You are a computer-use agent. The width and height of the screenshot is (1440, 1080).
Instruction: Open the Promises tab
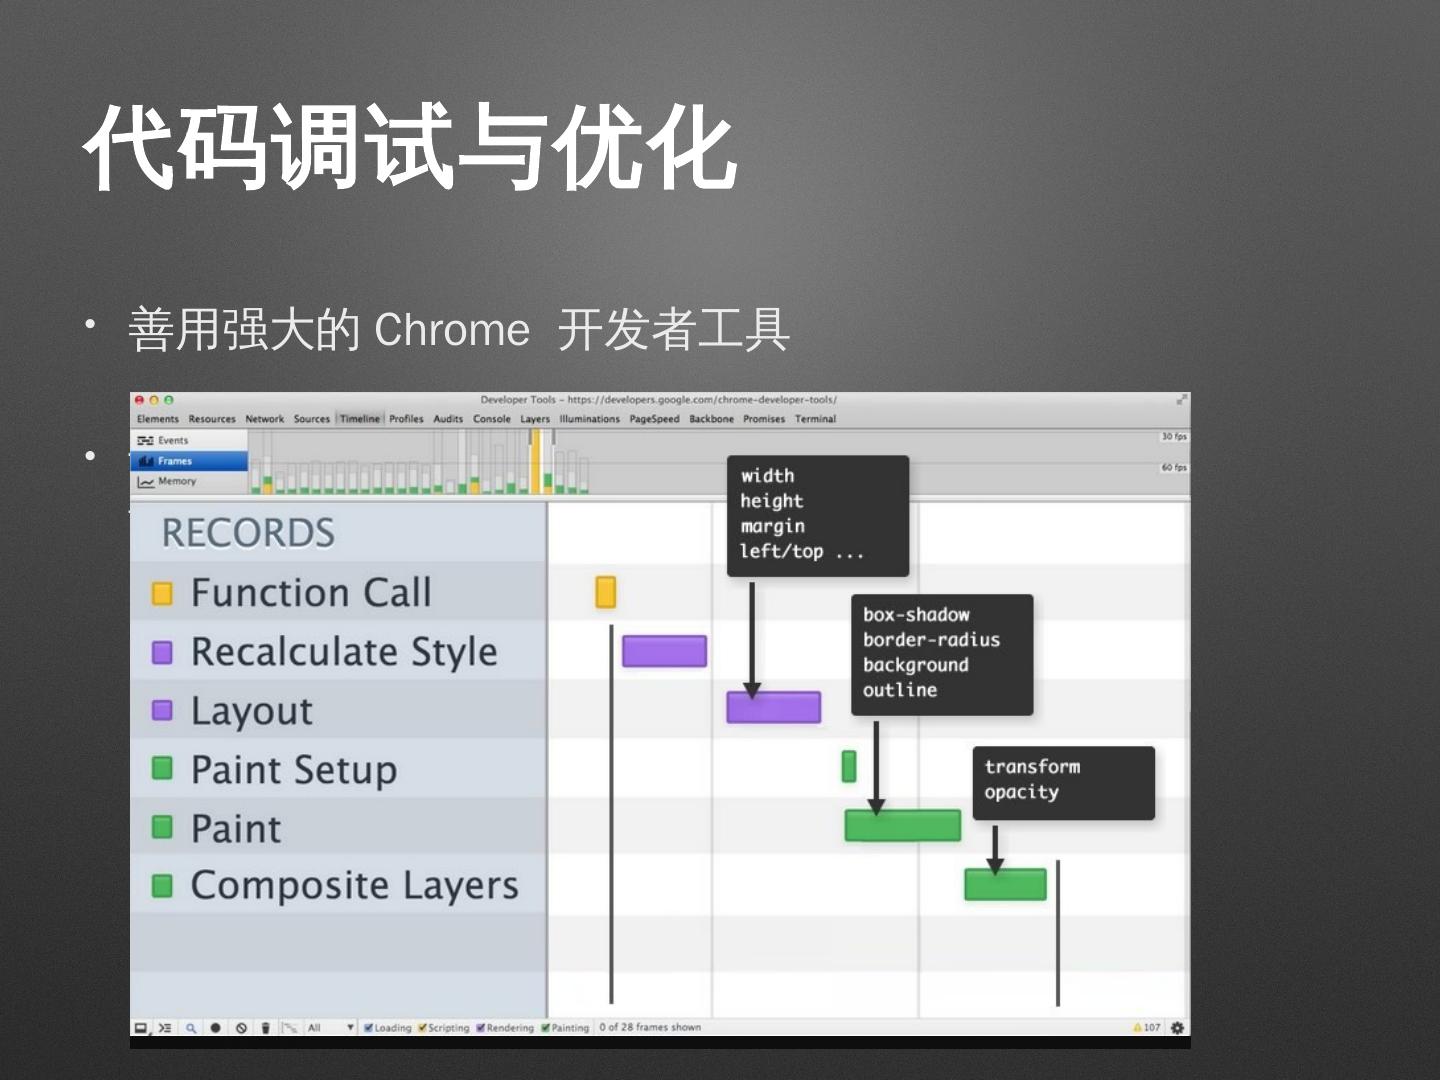764,419
